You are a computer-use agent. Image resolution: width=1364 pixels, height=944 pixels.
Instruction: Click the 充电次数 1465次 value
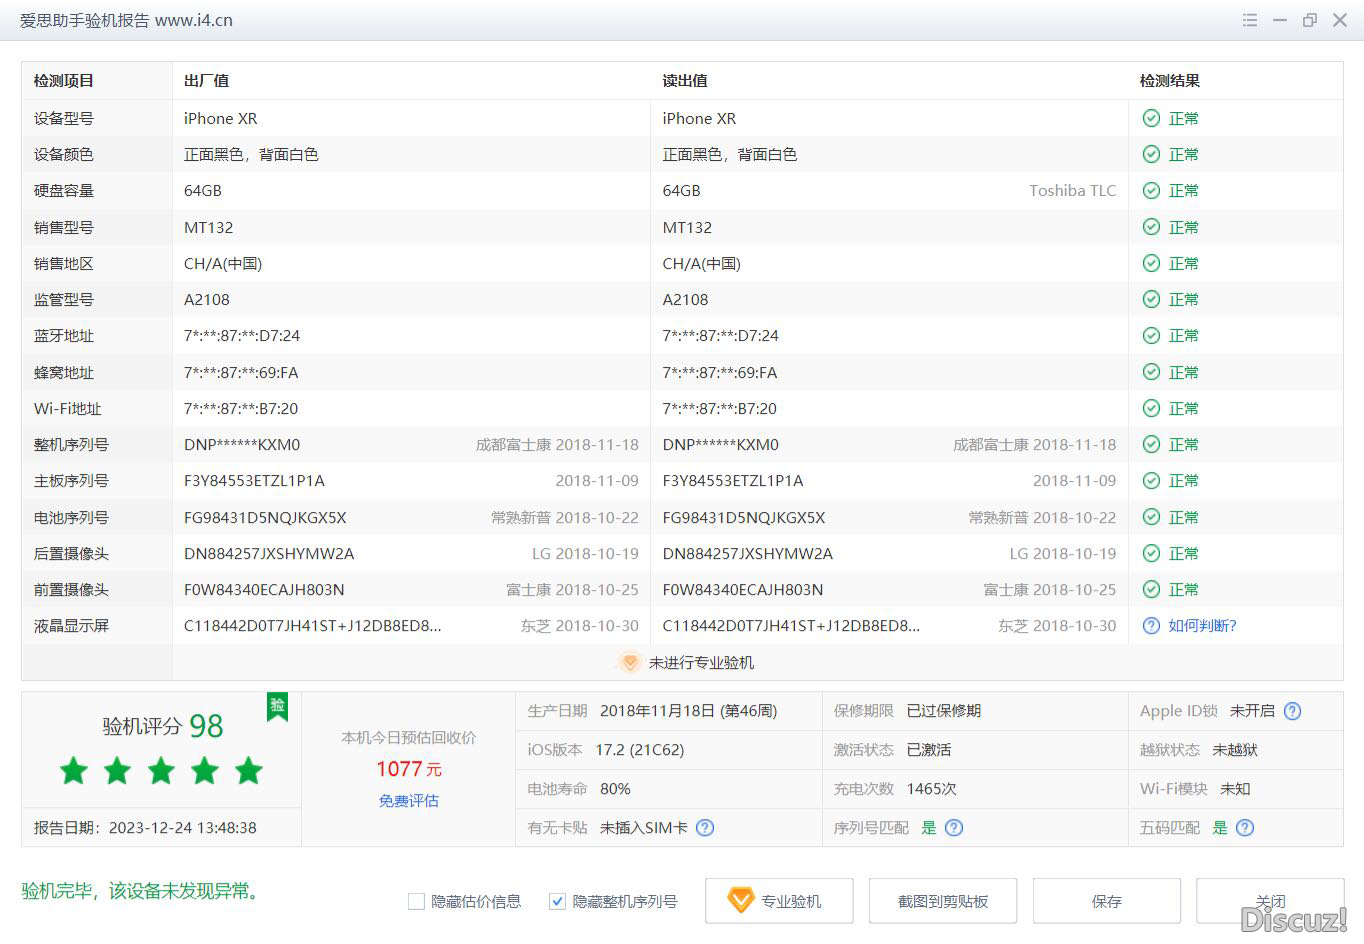pyautogui.click(x=931, y=789)
